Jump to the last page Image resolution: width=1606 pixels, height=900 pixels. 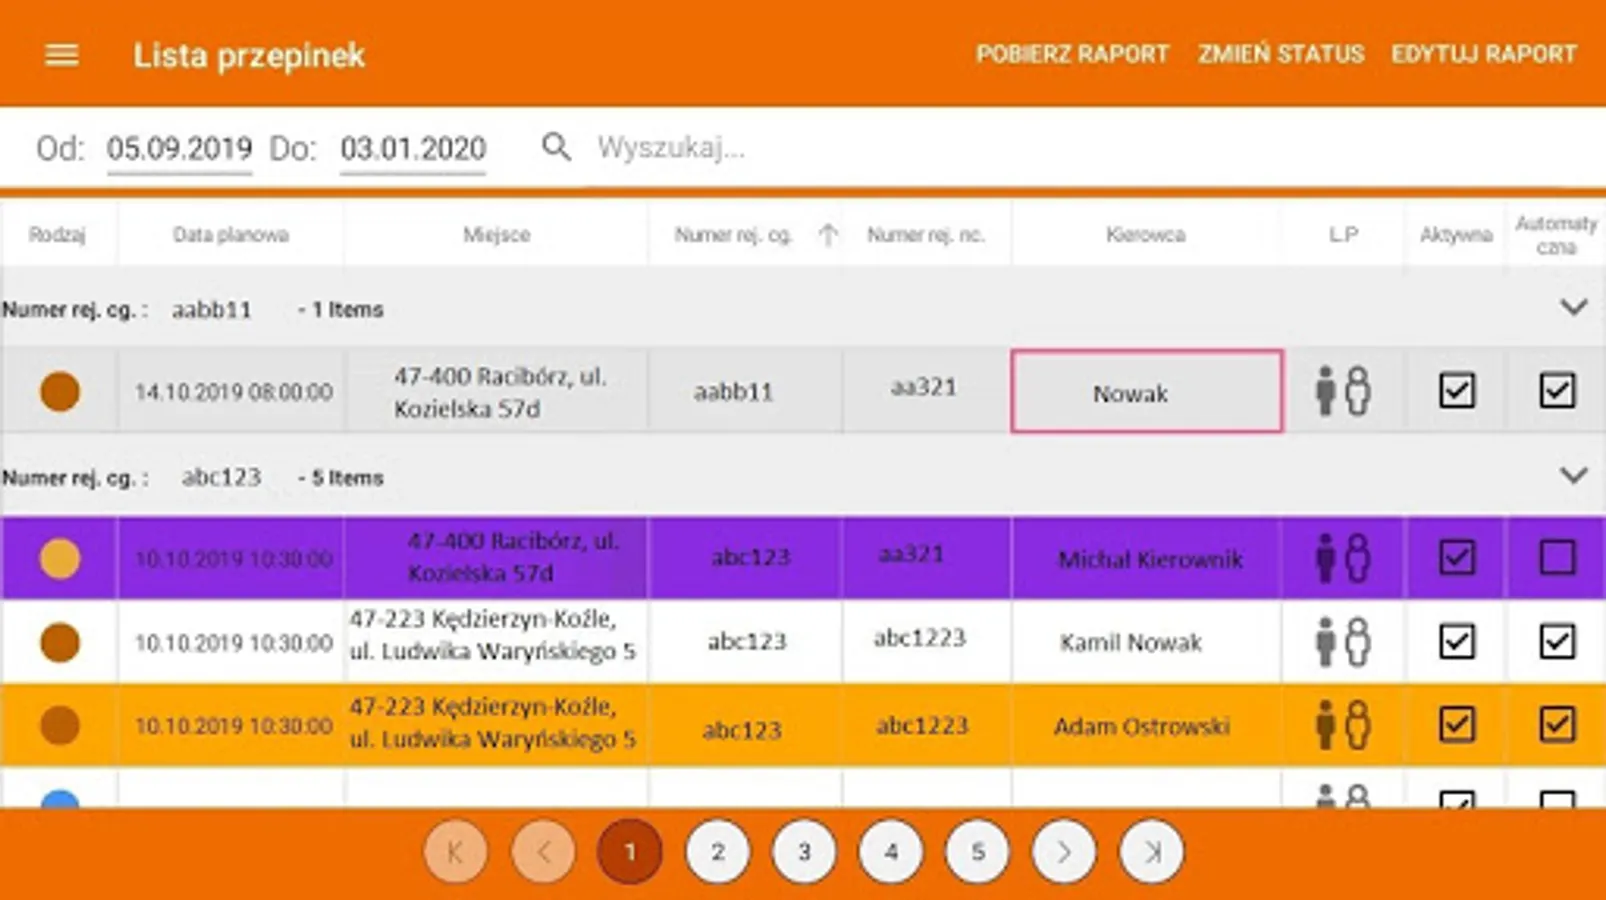(x=1151, y=852)
